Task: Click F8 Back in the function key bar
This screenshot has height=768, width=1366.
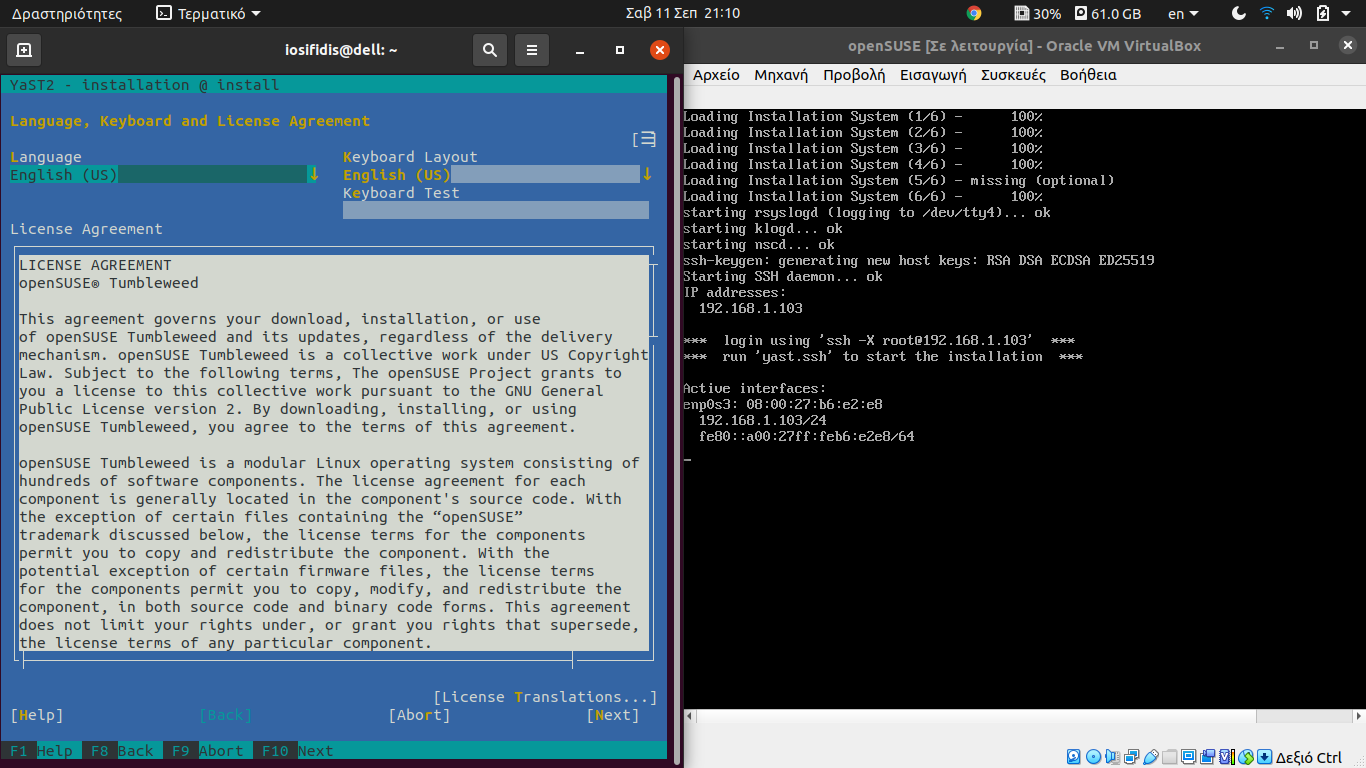Action: (x=122, y=751)
